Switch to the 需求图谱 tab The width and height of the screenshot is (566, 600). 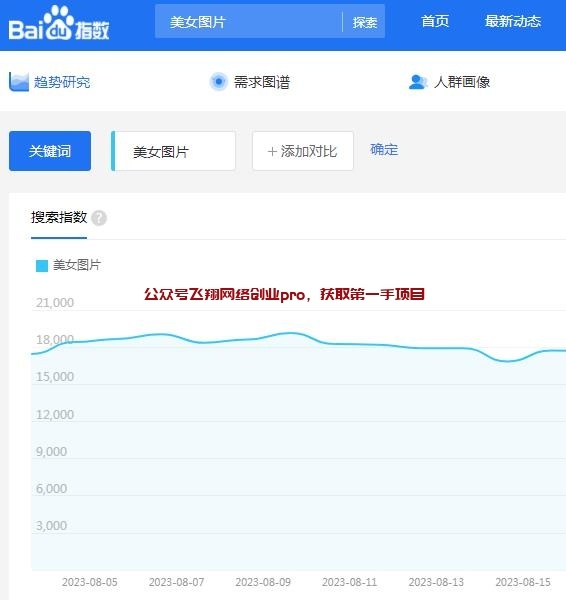(x=250, y=82)
